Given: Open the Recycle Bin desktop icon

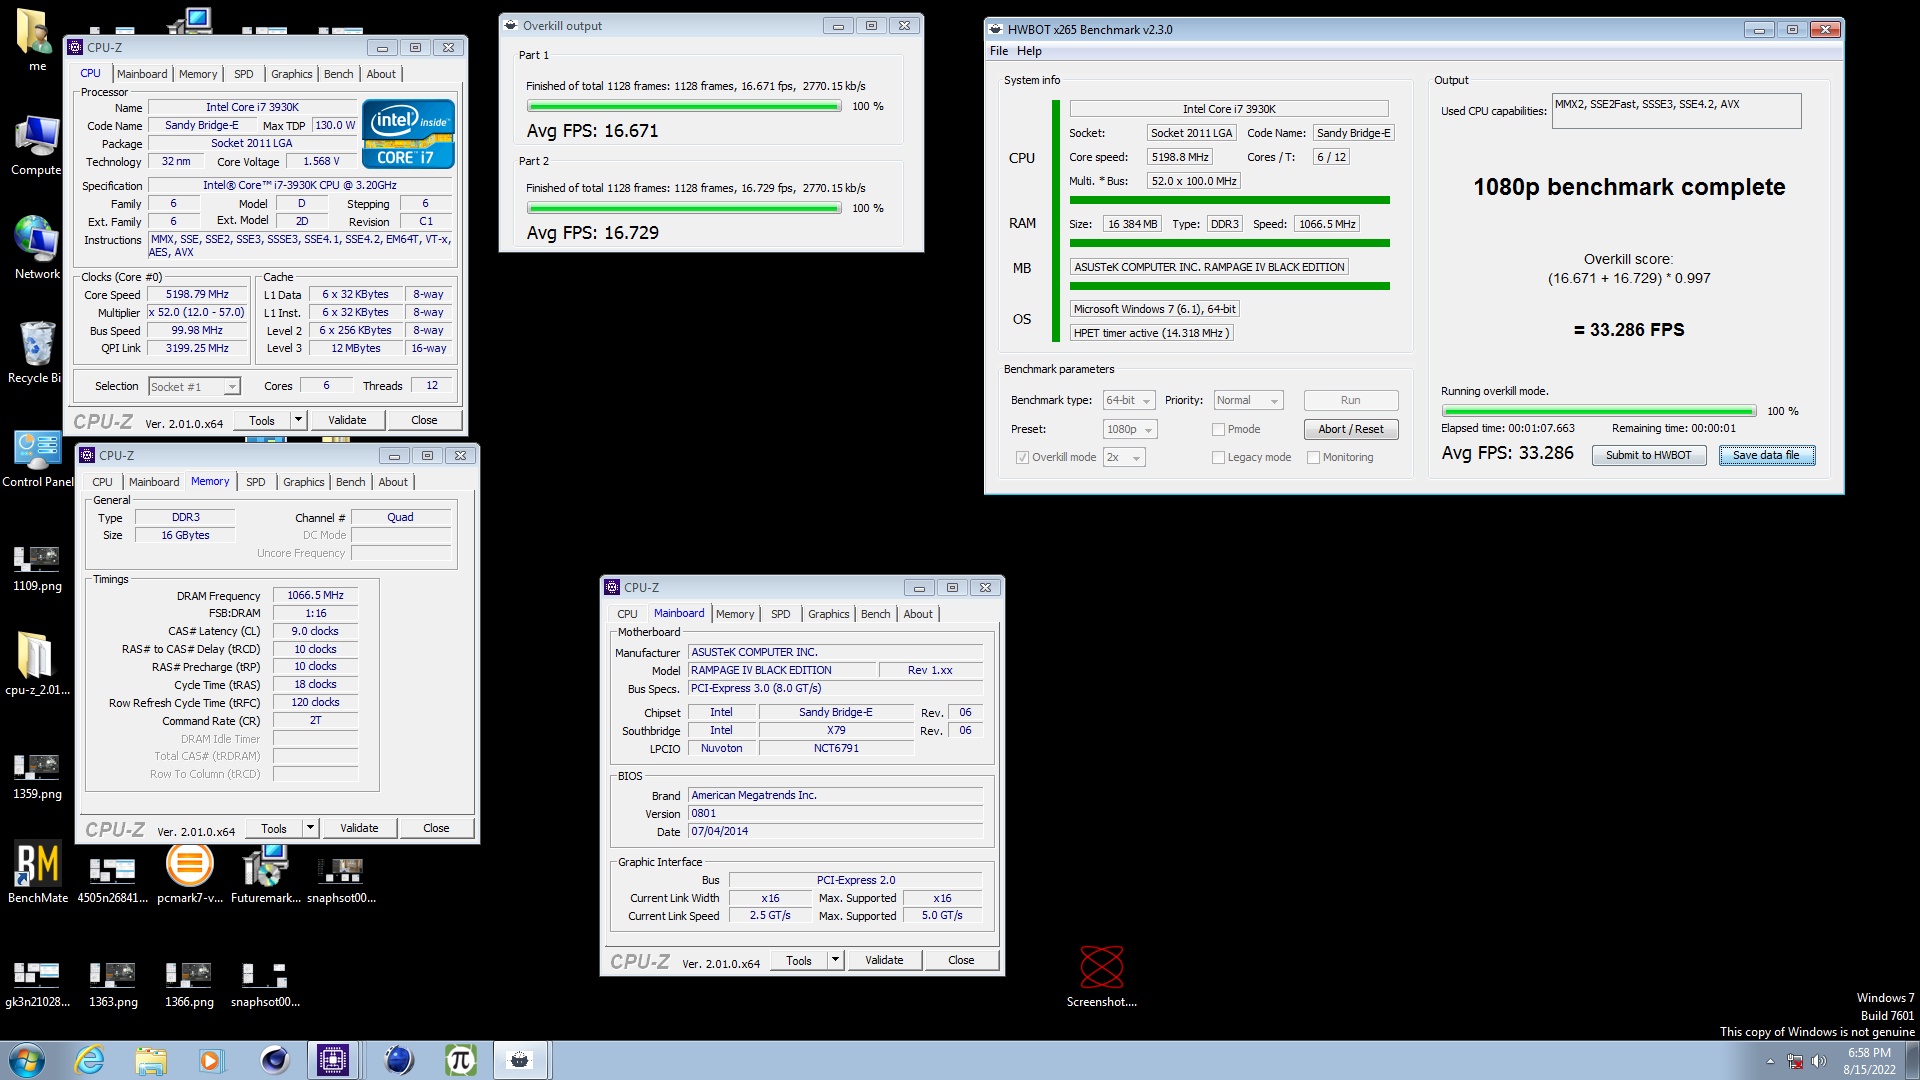Looking at the screenshot, I should click(37, 352).
